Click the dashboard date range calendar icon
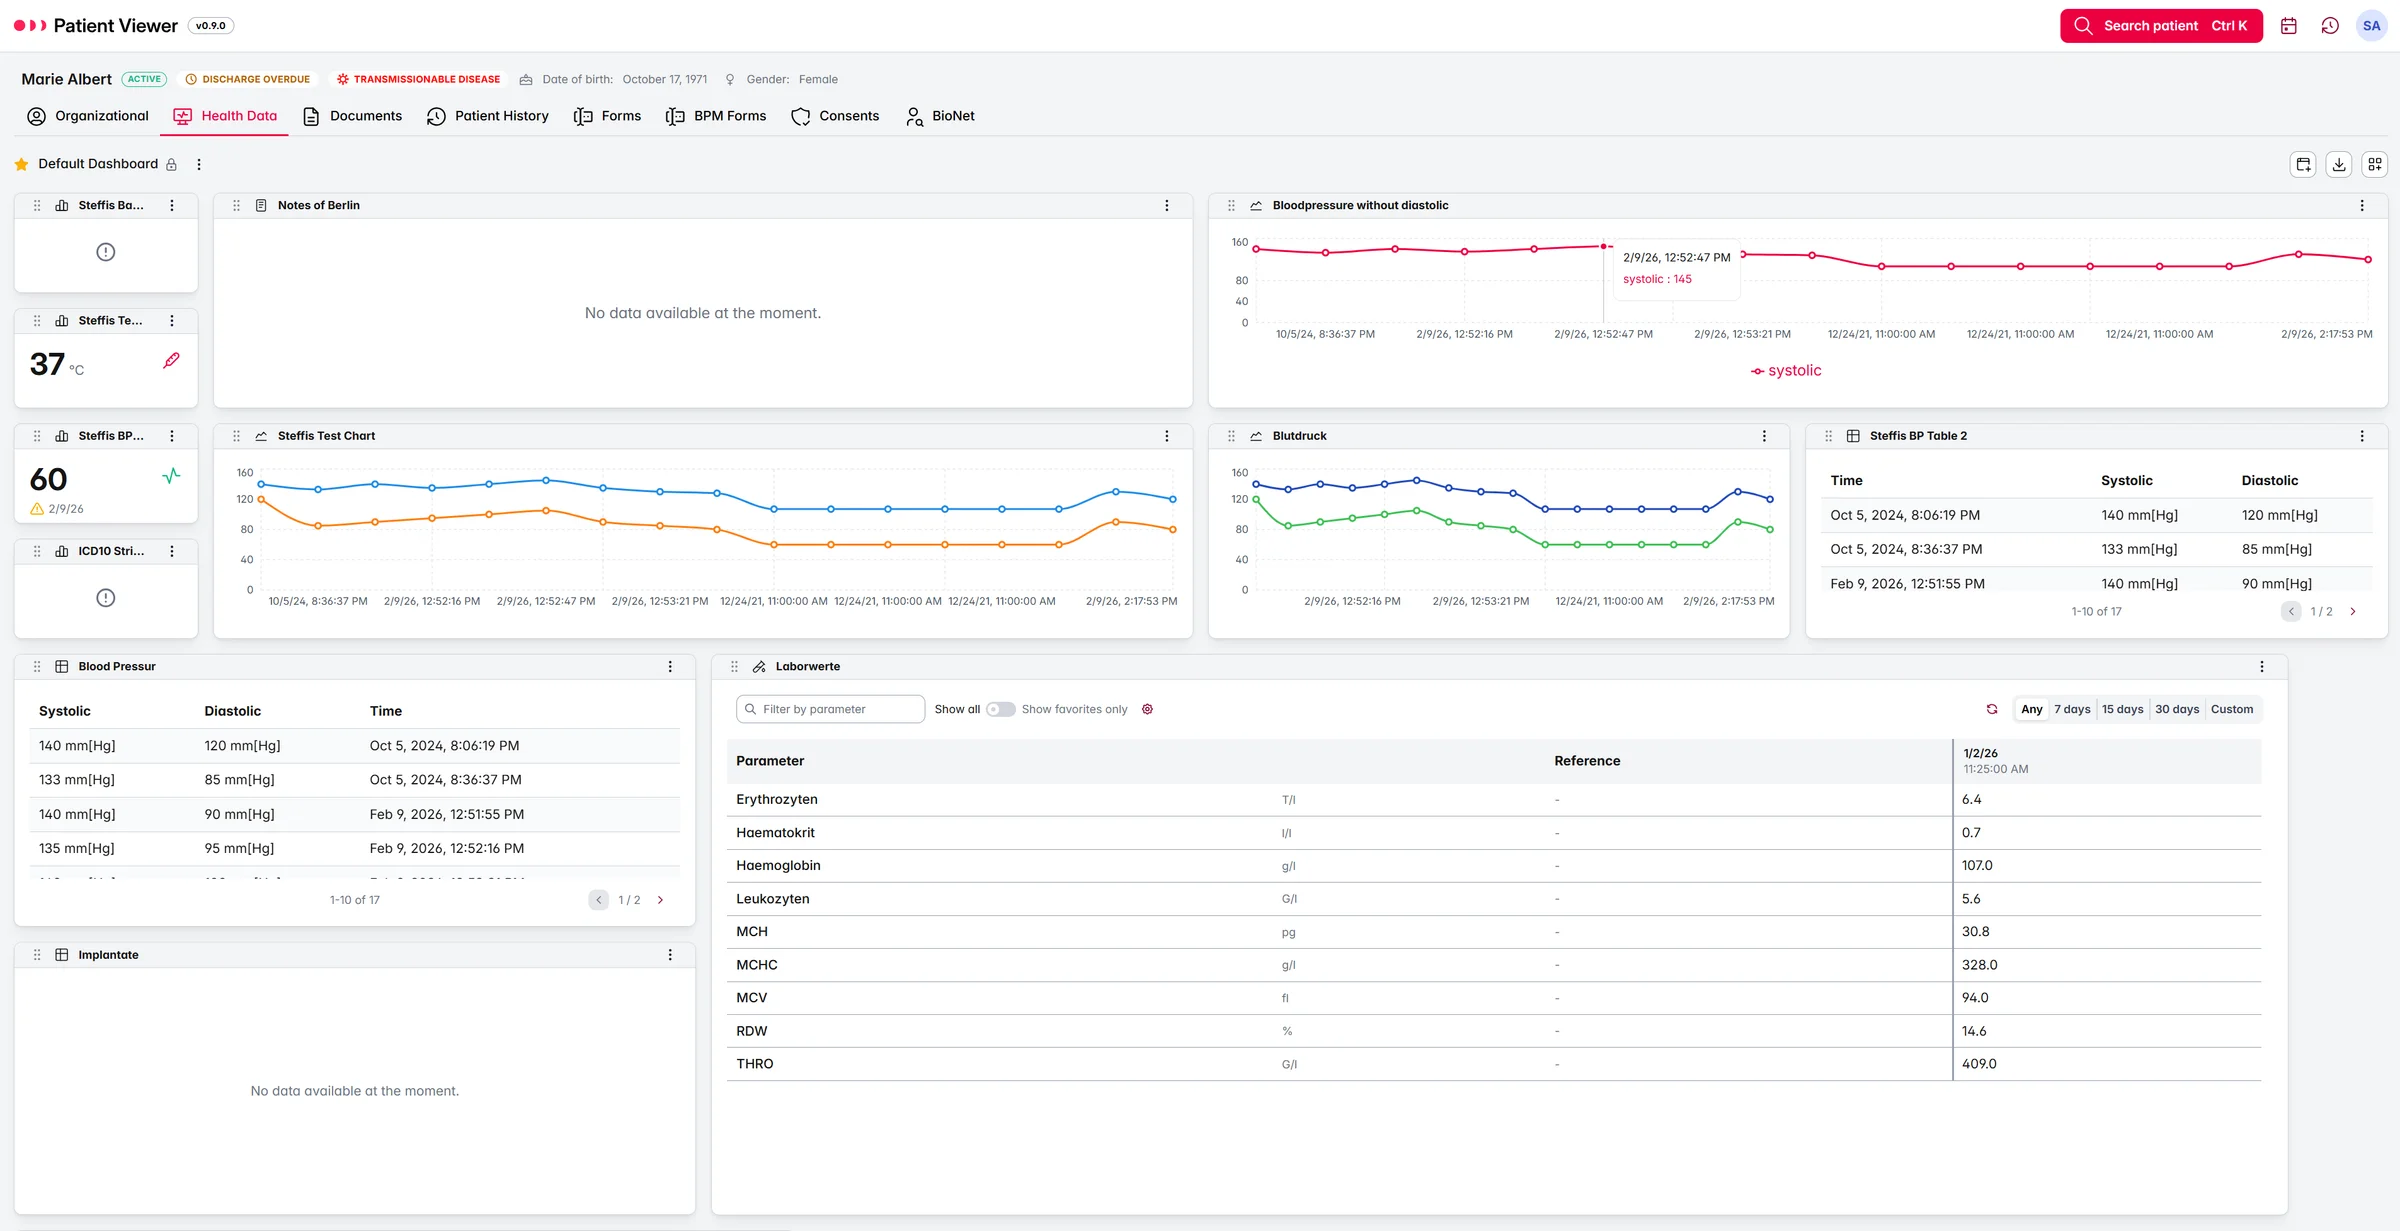The width and height of the screenshot is (2400, 1231). click(x=2303, y=164)
